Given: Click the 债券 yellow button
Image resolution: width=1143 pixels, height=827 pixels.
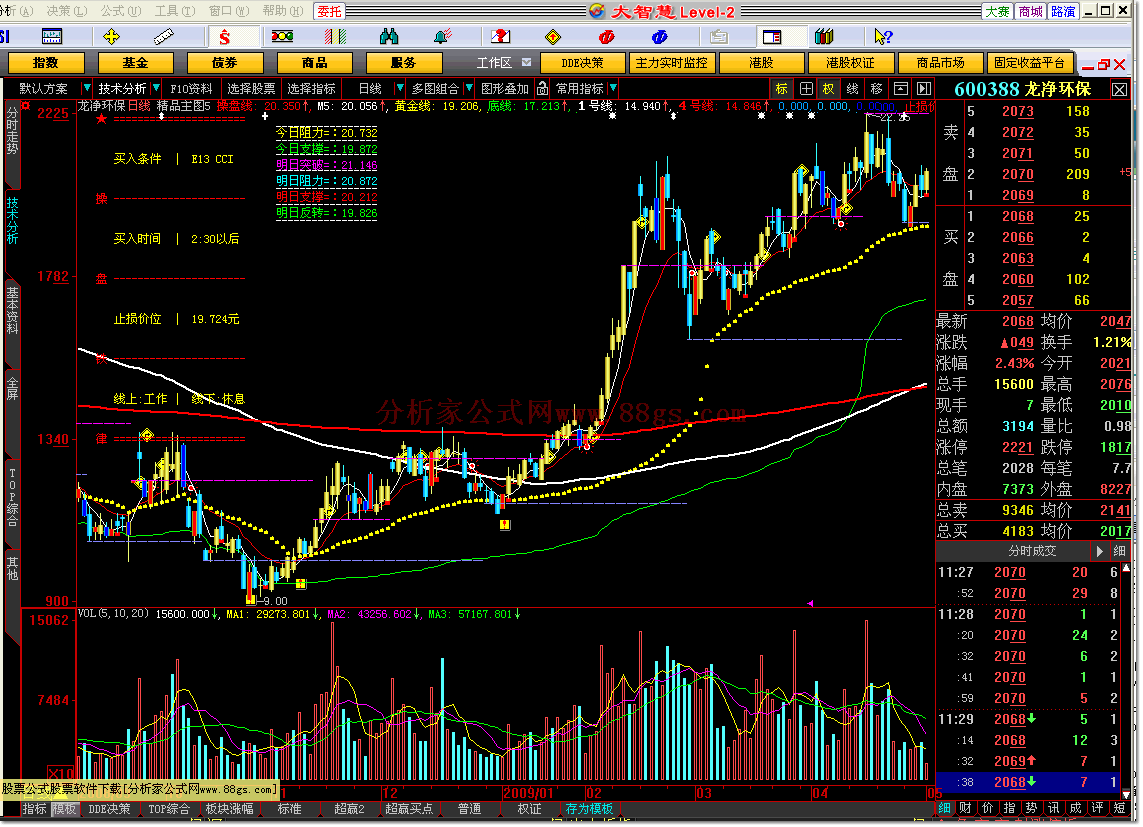Looking at the screenshot, I should point(225,63).
